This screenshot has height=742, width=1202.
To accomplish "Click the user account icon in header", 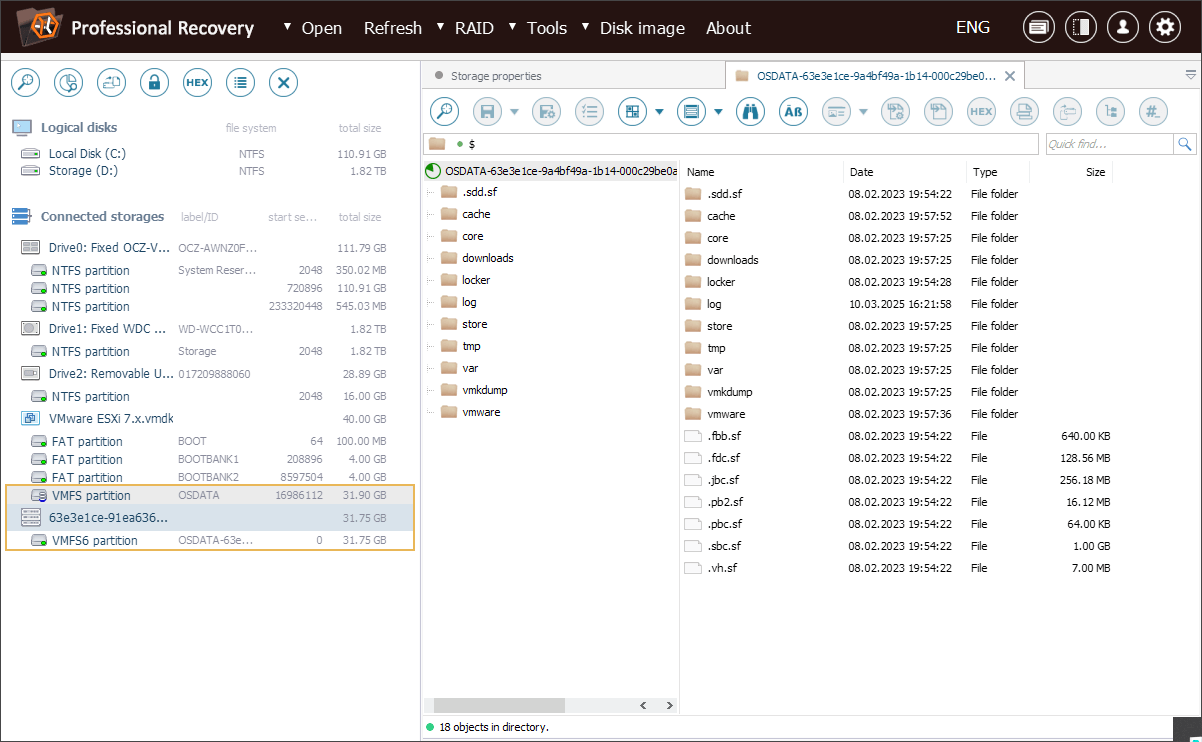I will 1122,28.
